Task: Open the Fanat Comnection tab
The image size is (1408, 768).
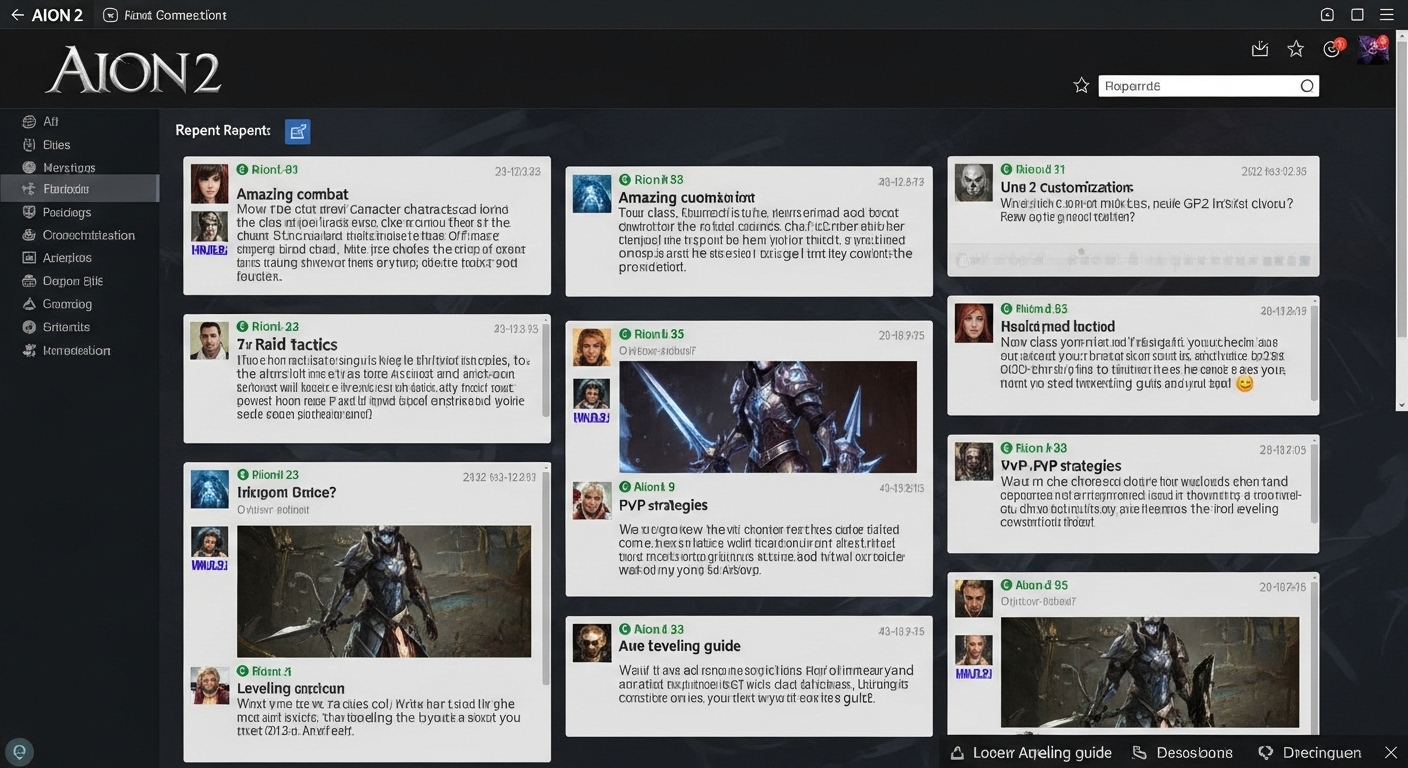Action: 165,15
